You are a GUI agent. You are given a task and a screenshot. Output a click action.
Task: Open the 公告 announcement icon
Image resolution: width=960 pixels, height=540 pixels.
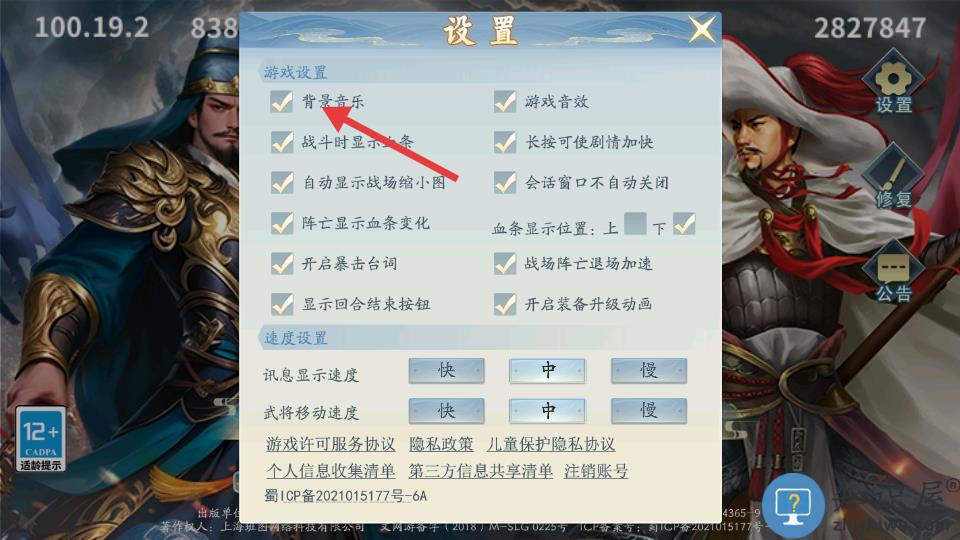click(x=893, y=272)
